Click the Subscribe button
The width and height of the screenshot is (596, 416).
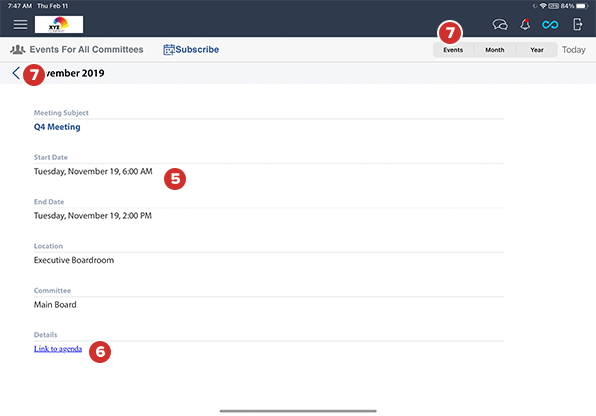pos(191,49)
